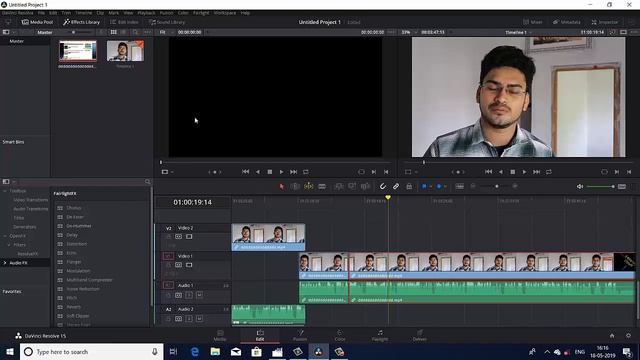
Task: Switch to the Fairlight page tab
Action: tap(380, 335)
